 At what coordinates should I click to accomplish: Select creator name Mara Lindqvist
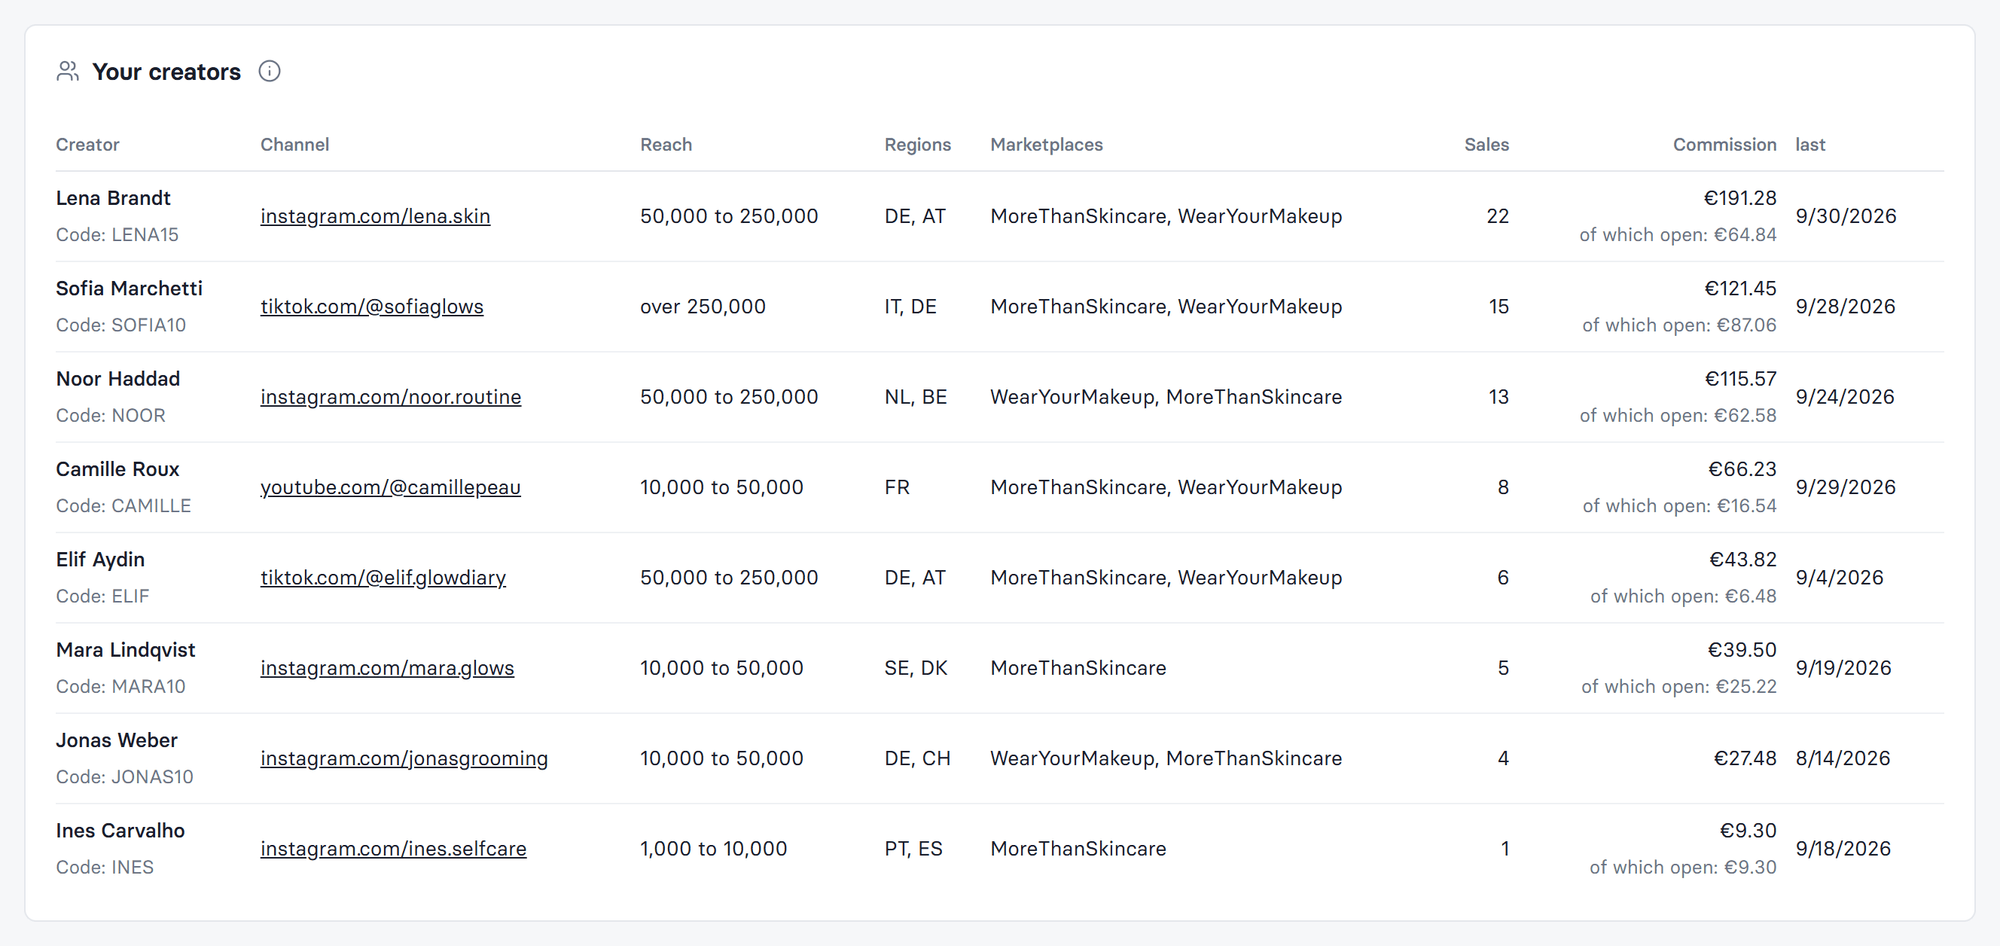[126, 650]
